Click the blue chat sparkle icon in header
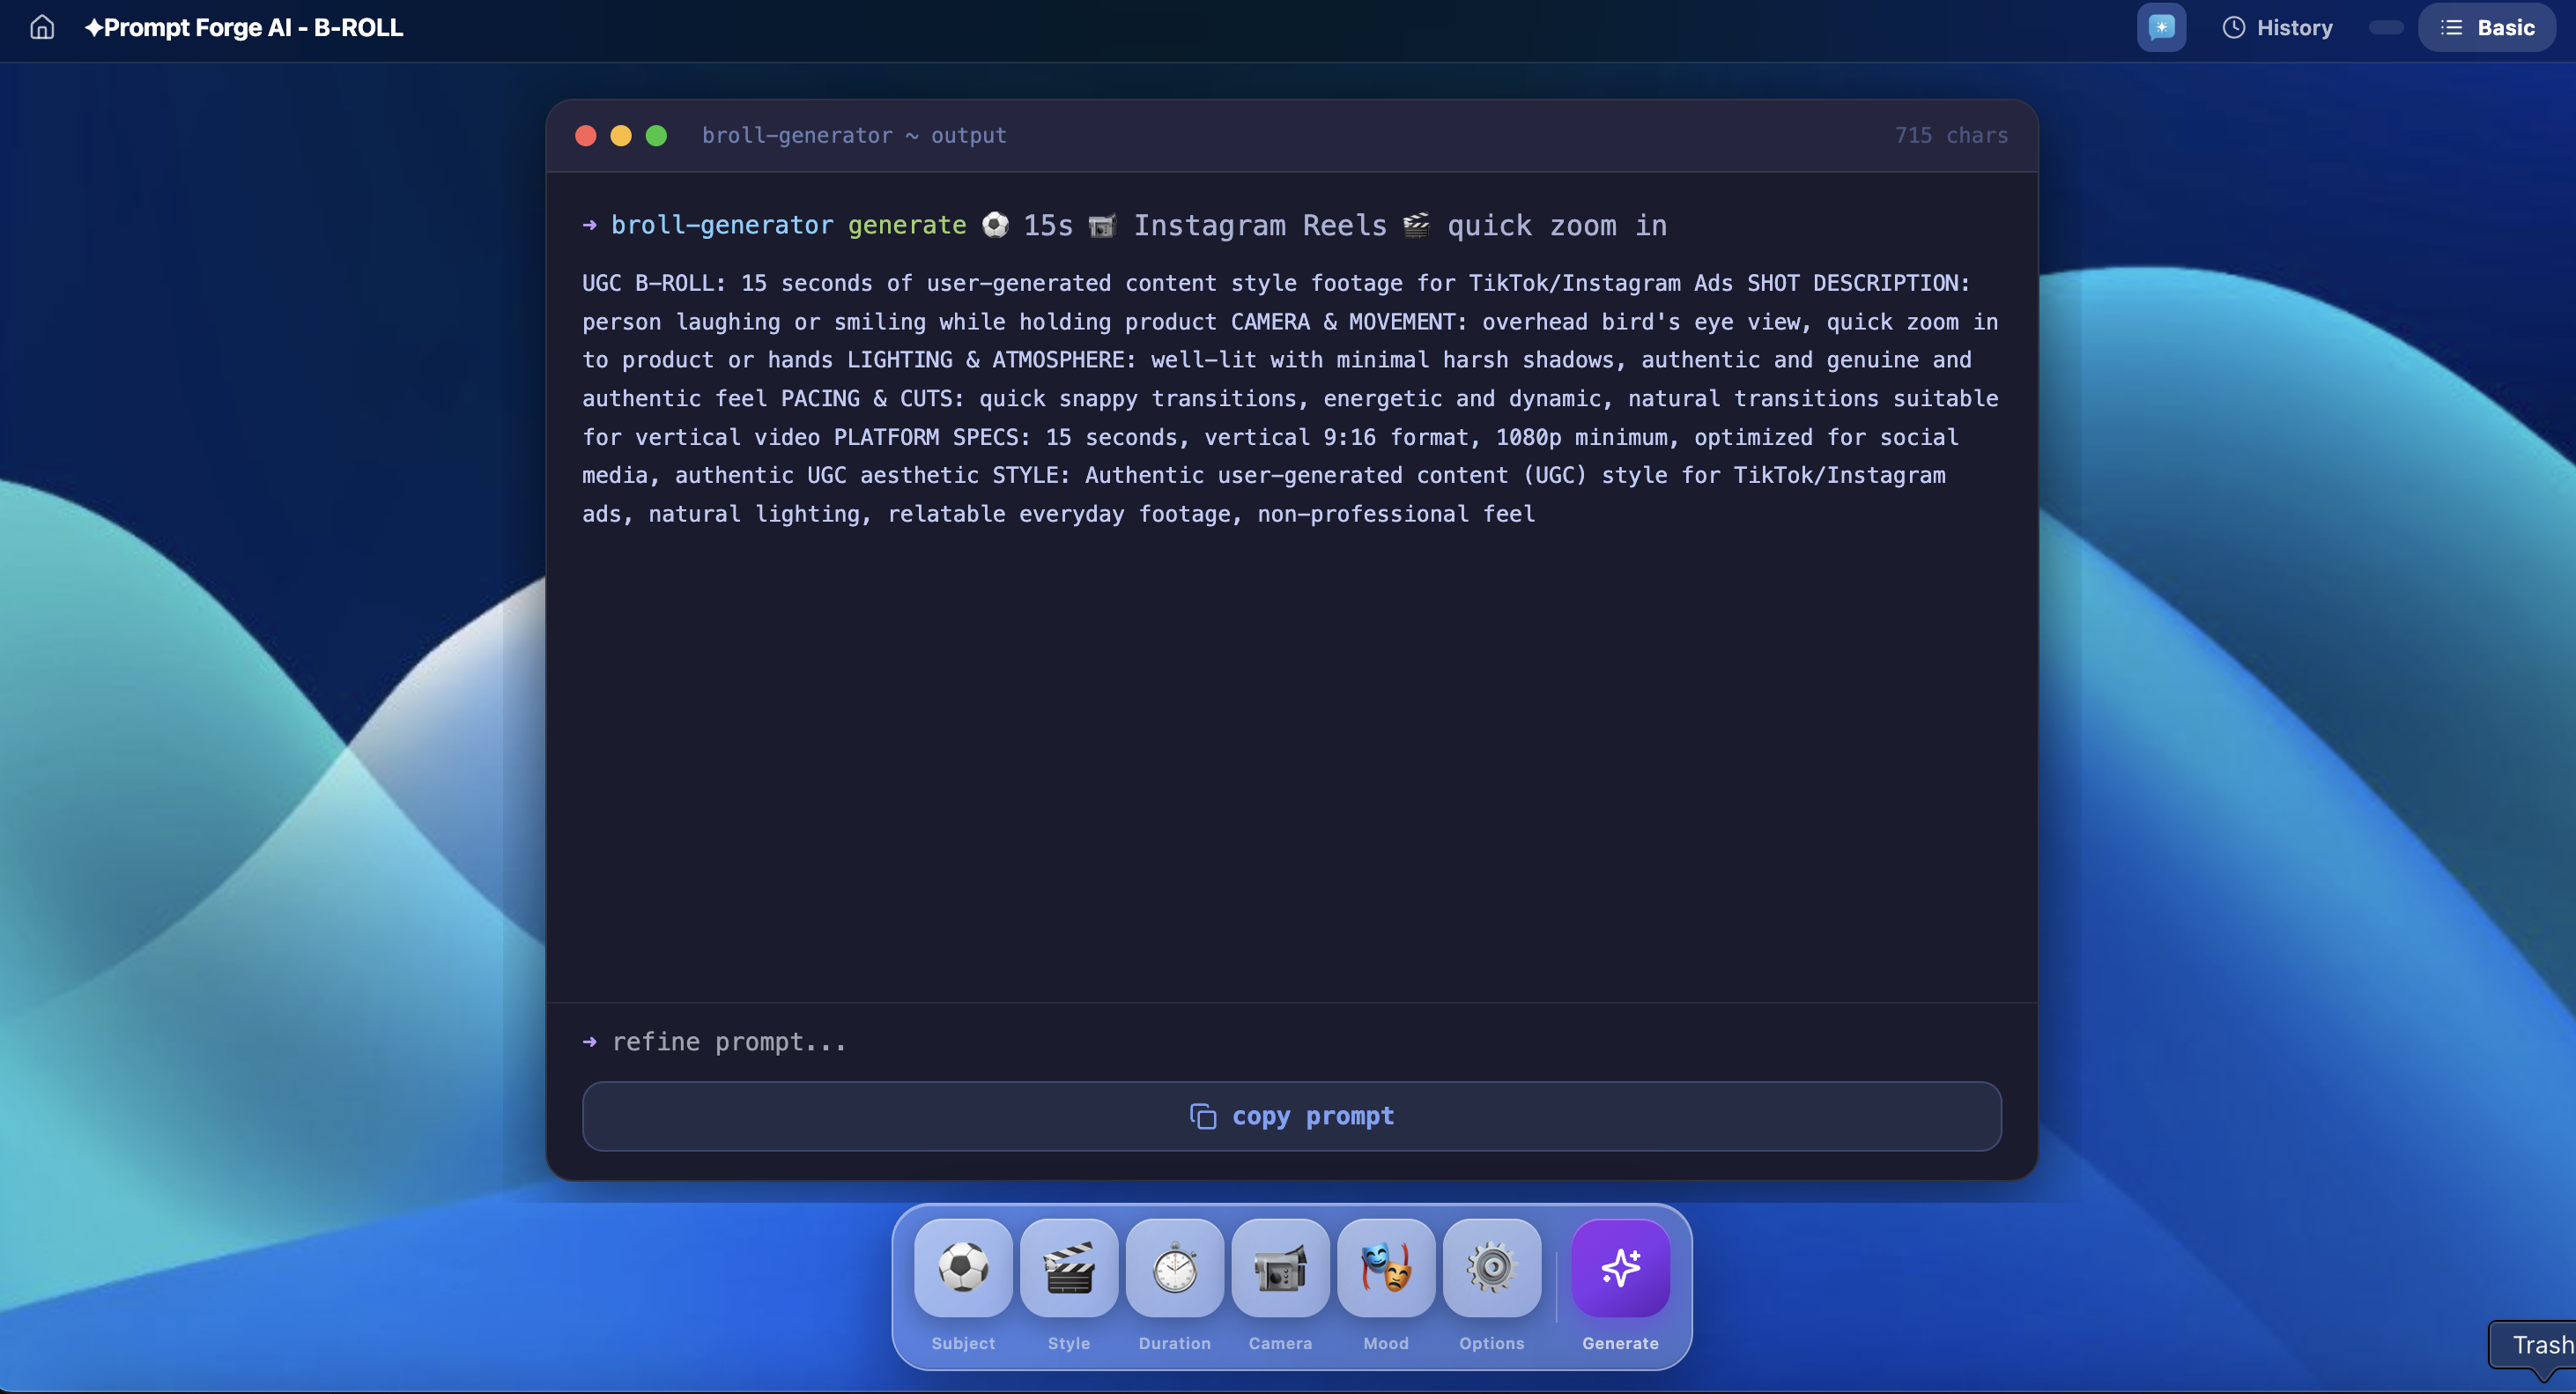The image size is (2576, 1394). click(2161, 27)
